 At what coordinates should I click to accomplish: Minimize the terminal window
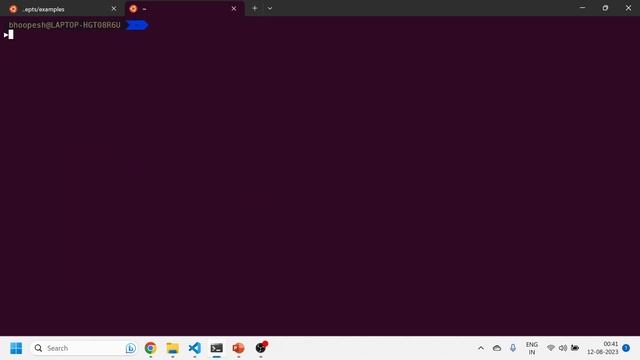click(x=582, y=8)
